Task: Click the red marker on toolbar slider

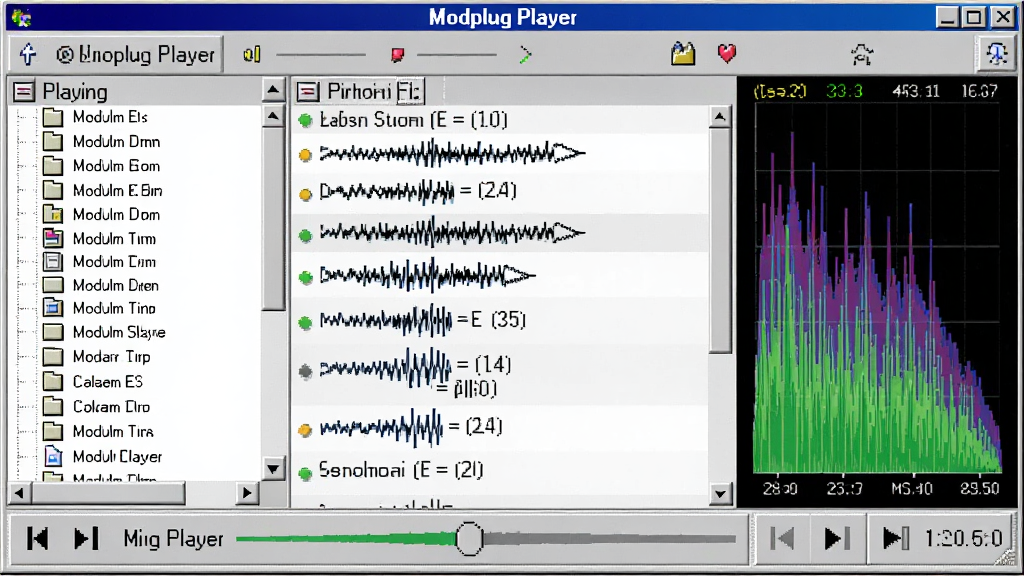Action: point(397,55)
